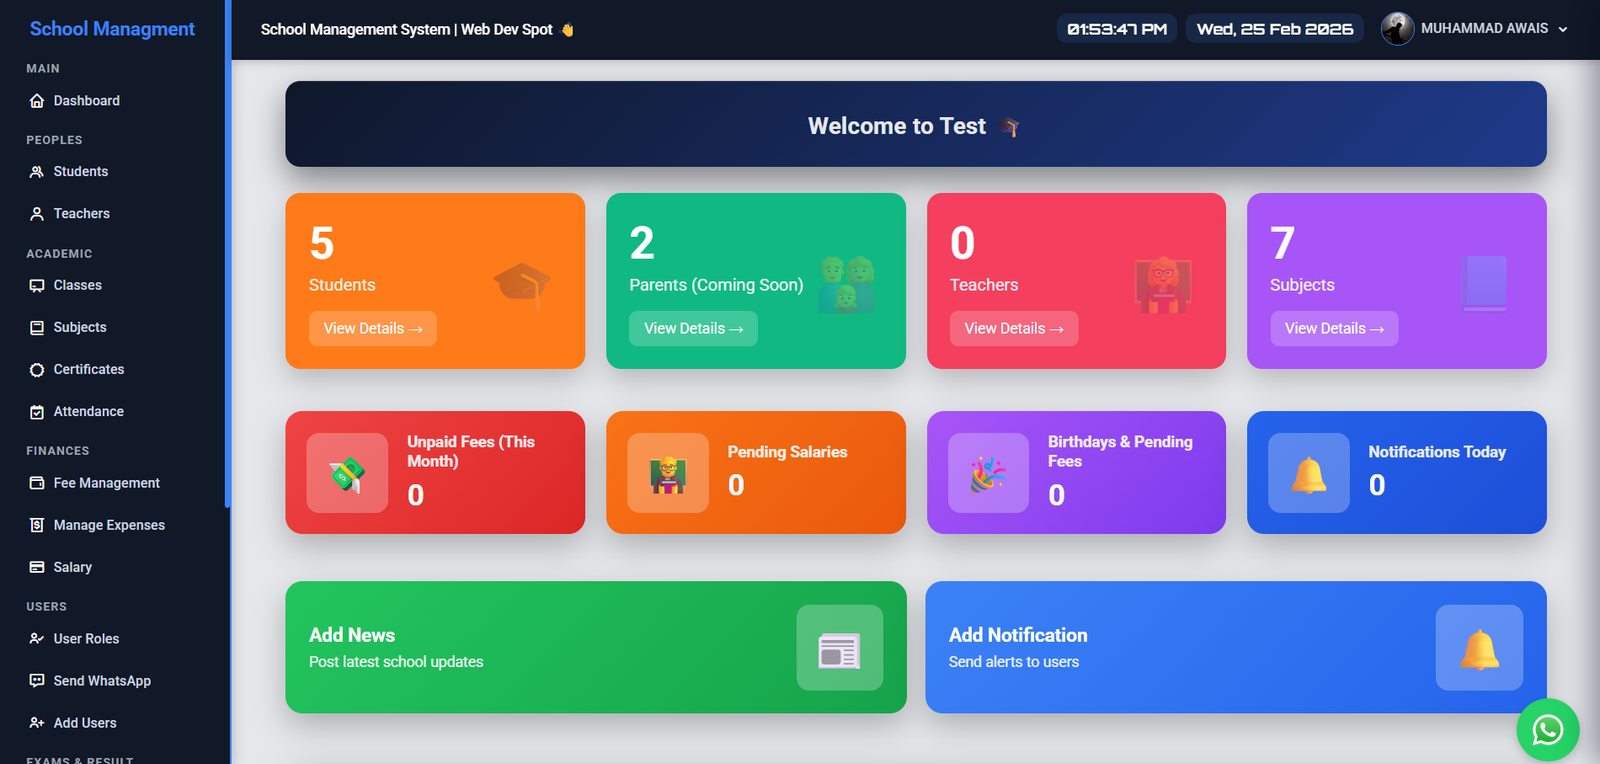
Task: Click the School Managment logo title
Action: coord(112,29)
